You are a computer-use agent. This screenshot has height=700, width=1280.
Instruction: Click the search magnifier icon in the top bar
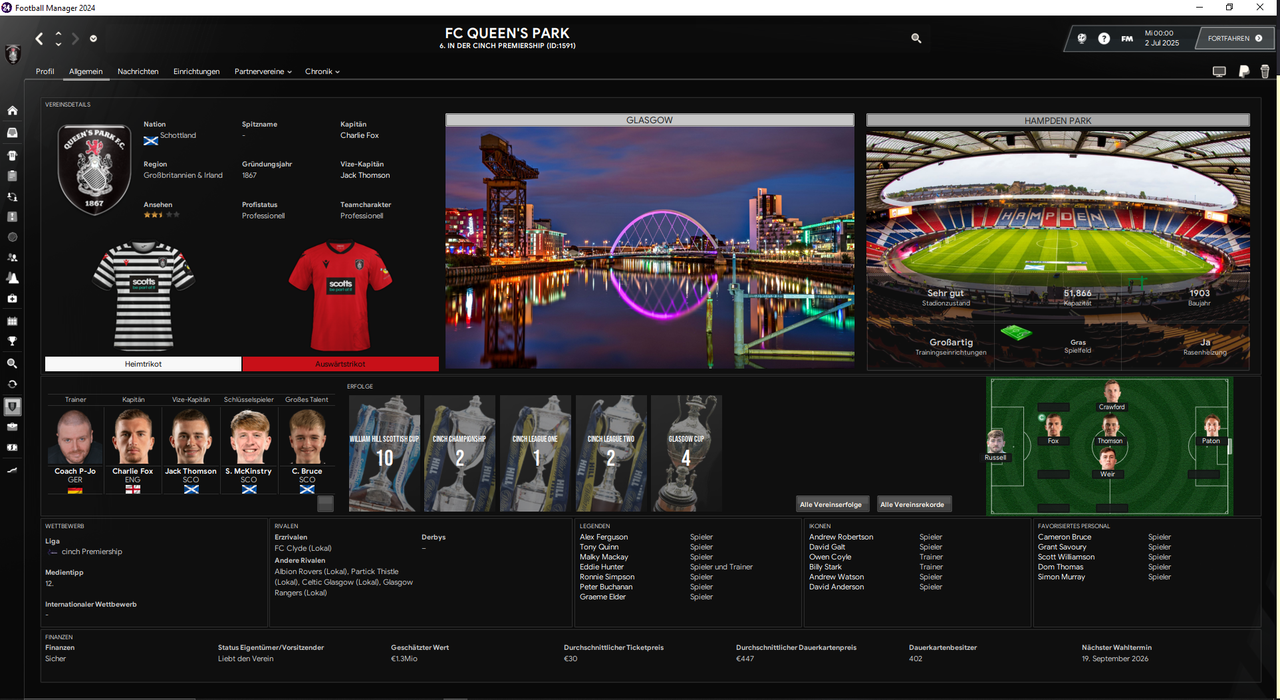916,38
